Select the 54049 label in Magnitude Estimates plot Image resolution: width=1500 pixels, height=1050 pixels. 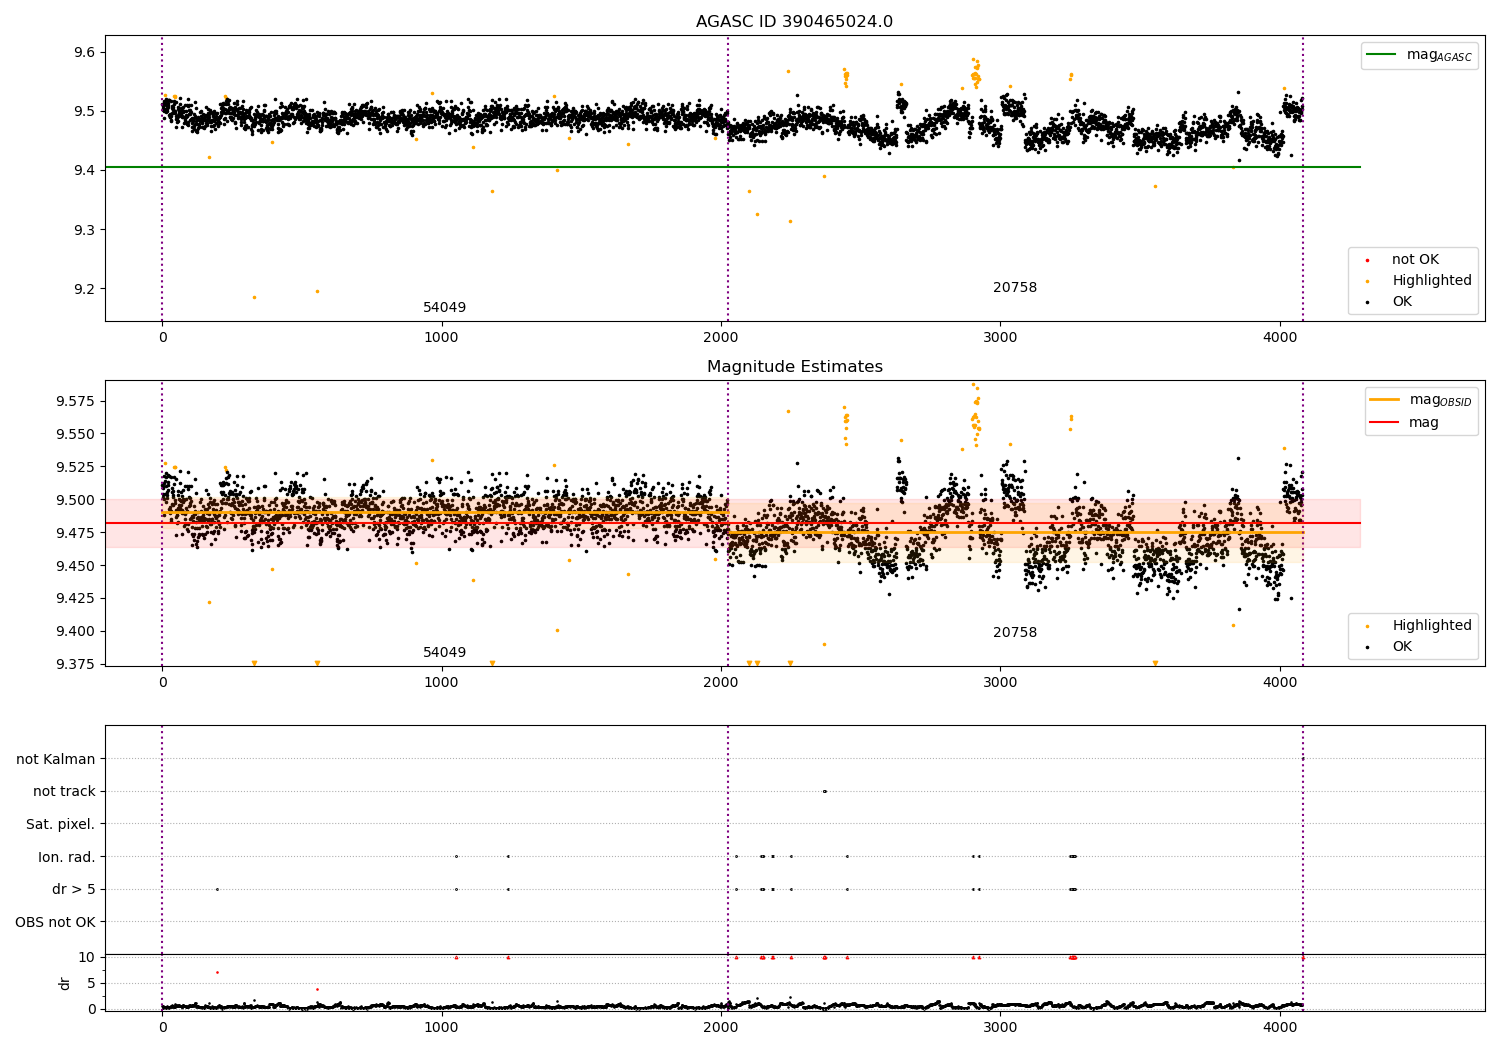tap(444, 653)
